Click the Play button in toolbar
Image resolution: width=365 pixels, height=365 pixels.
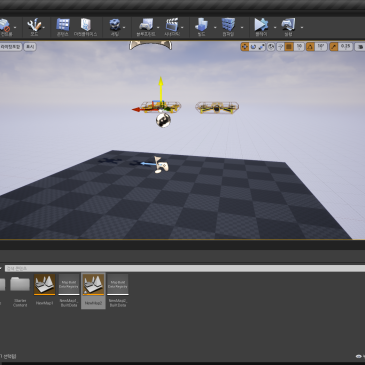tap(261, 27)
